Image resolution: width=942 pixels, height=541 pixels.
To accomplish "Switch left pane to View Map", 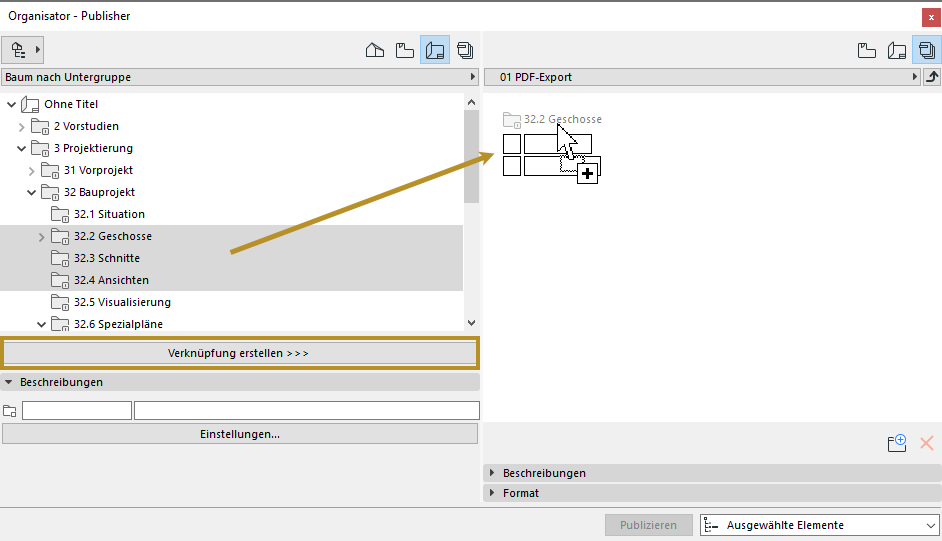I will tap(405, 50).
